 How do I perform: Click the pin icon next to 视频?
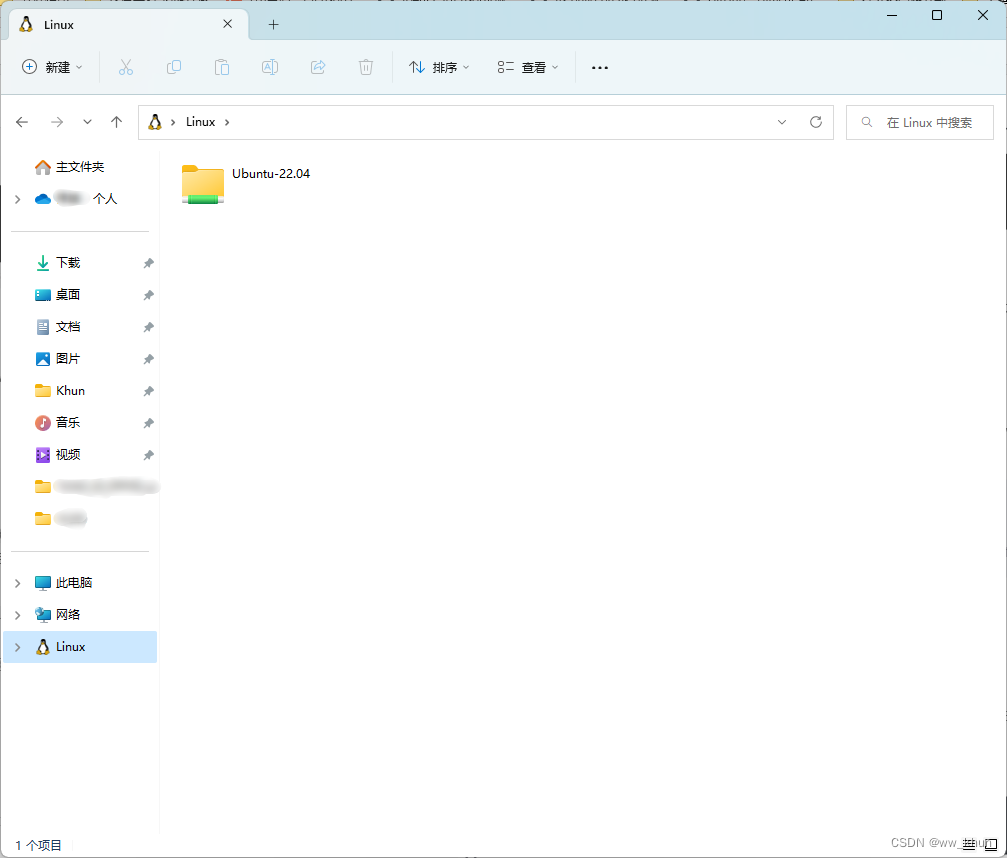click(148, 455)
